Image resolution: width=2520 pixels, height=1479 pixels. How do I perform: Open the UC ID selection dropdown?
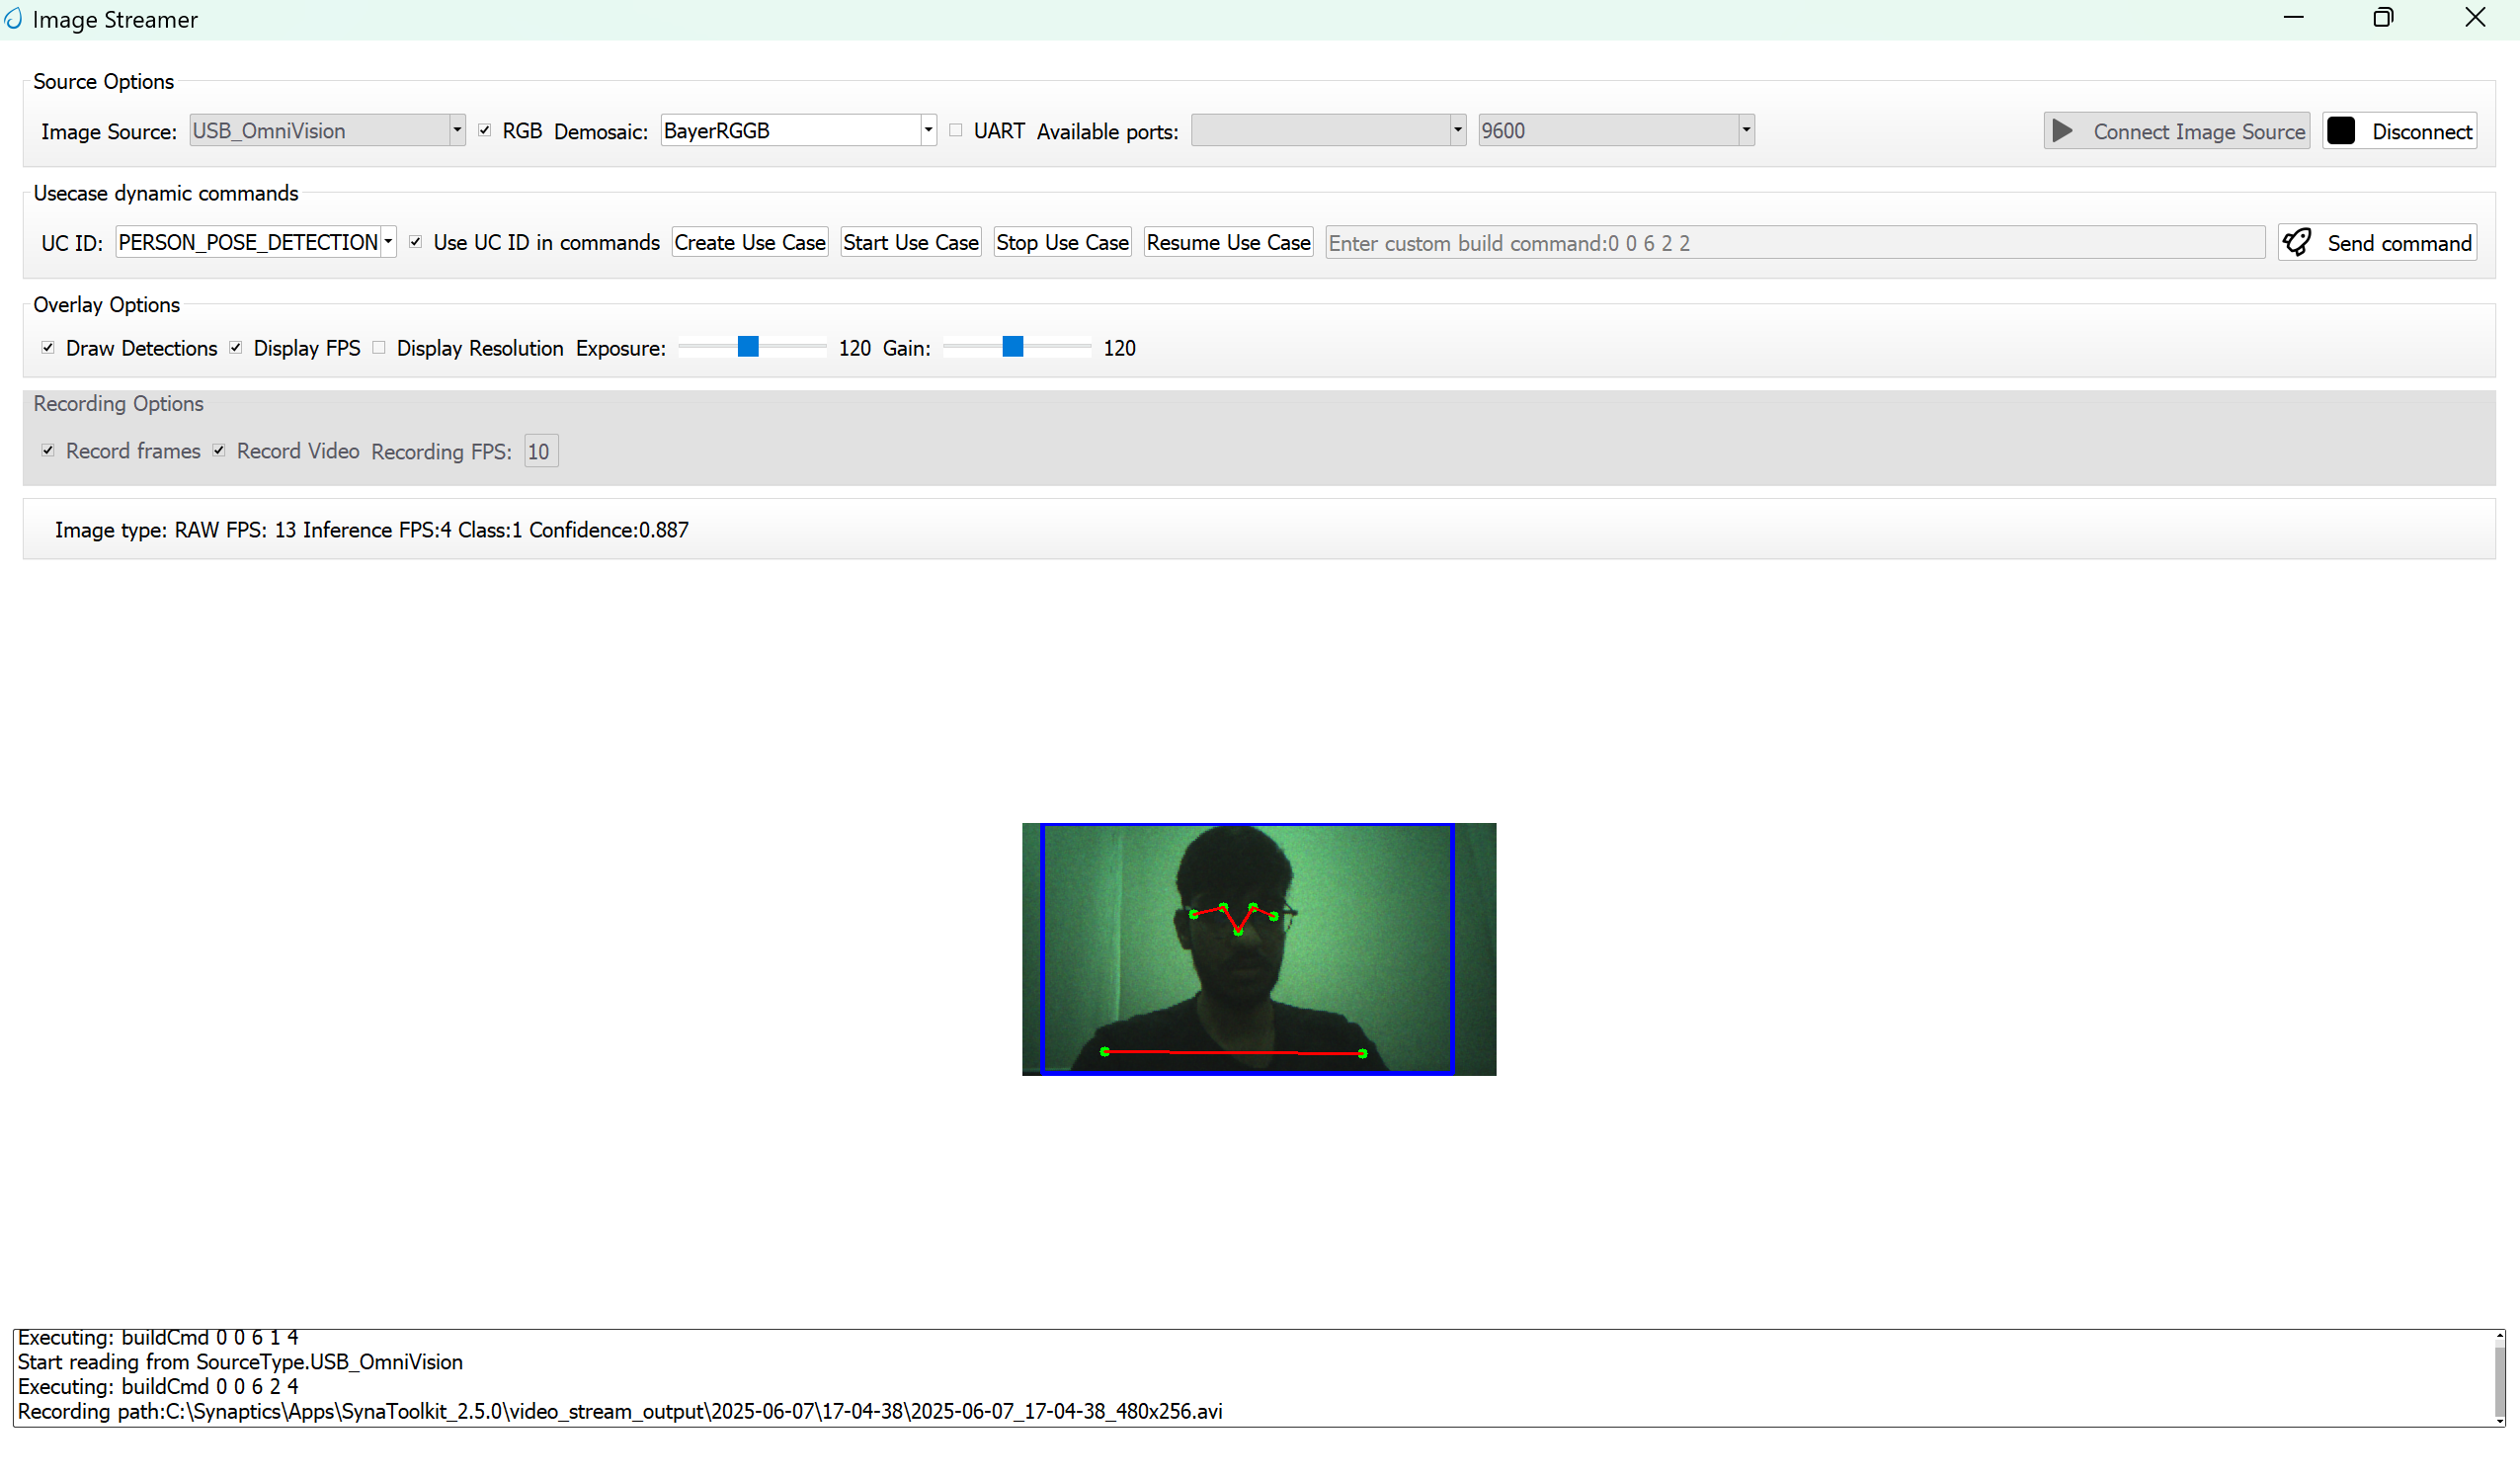[x=388, y=241]
